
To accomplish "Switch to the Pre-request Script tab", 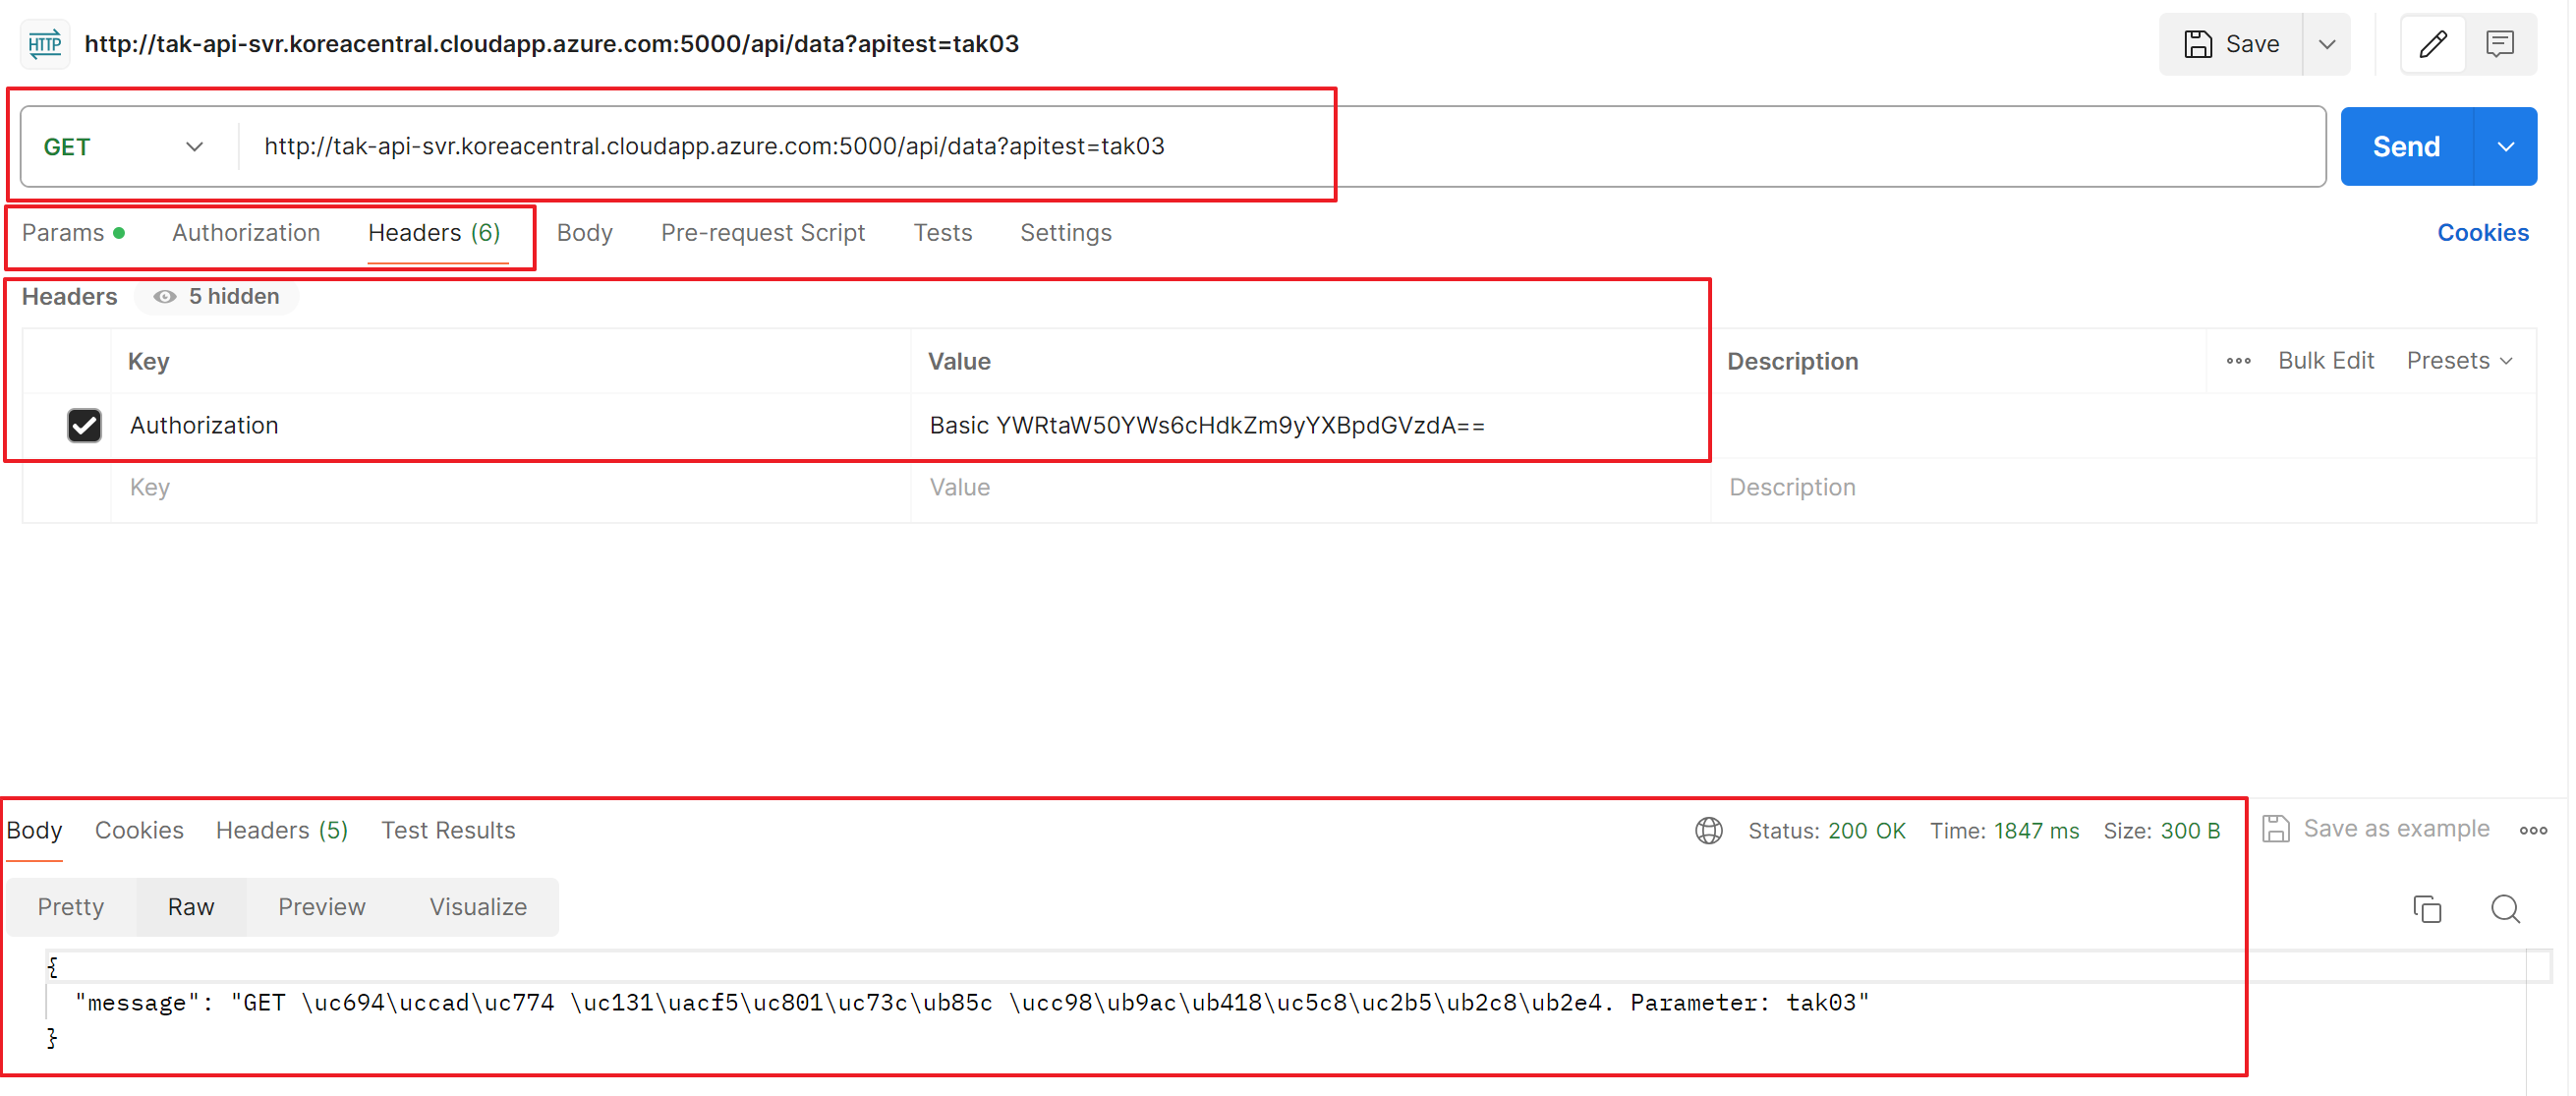I will 762,233.
